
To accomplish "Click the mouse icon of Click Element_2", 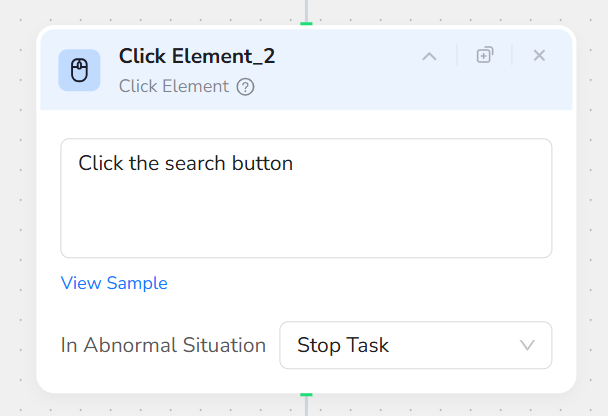I will pos(80,70).
